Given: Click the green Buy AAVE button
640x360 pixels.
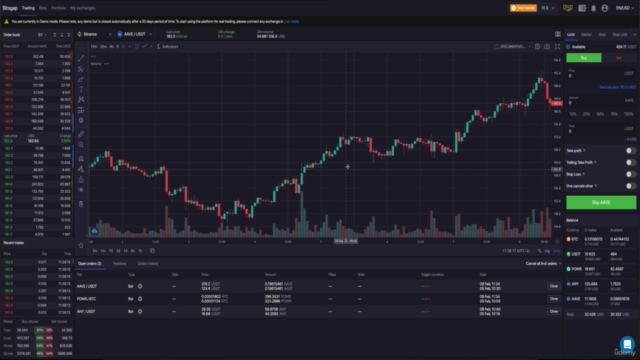Looking at the screenshot, I should point(601,202).
